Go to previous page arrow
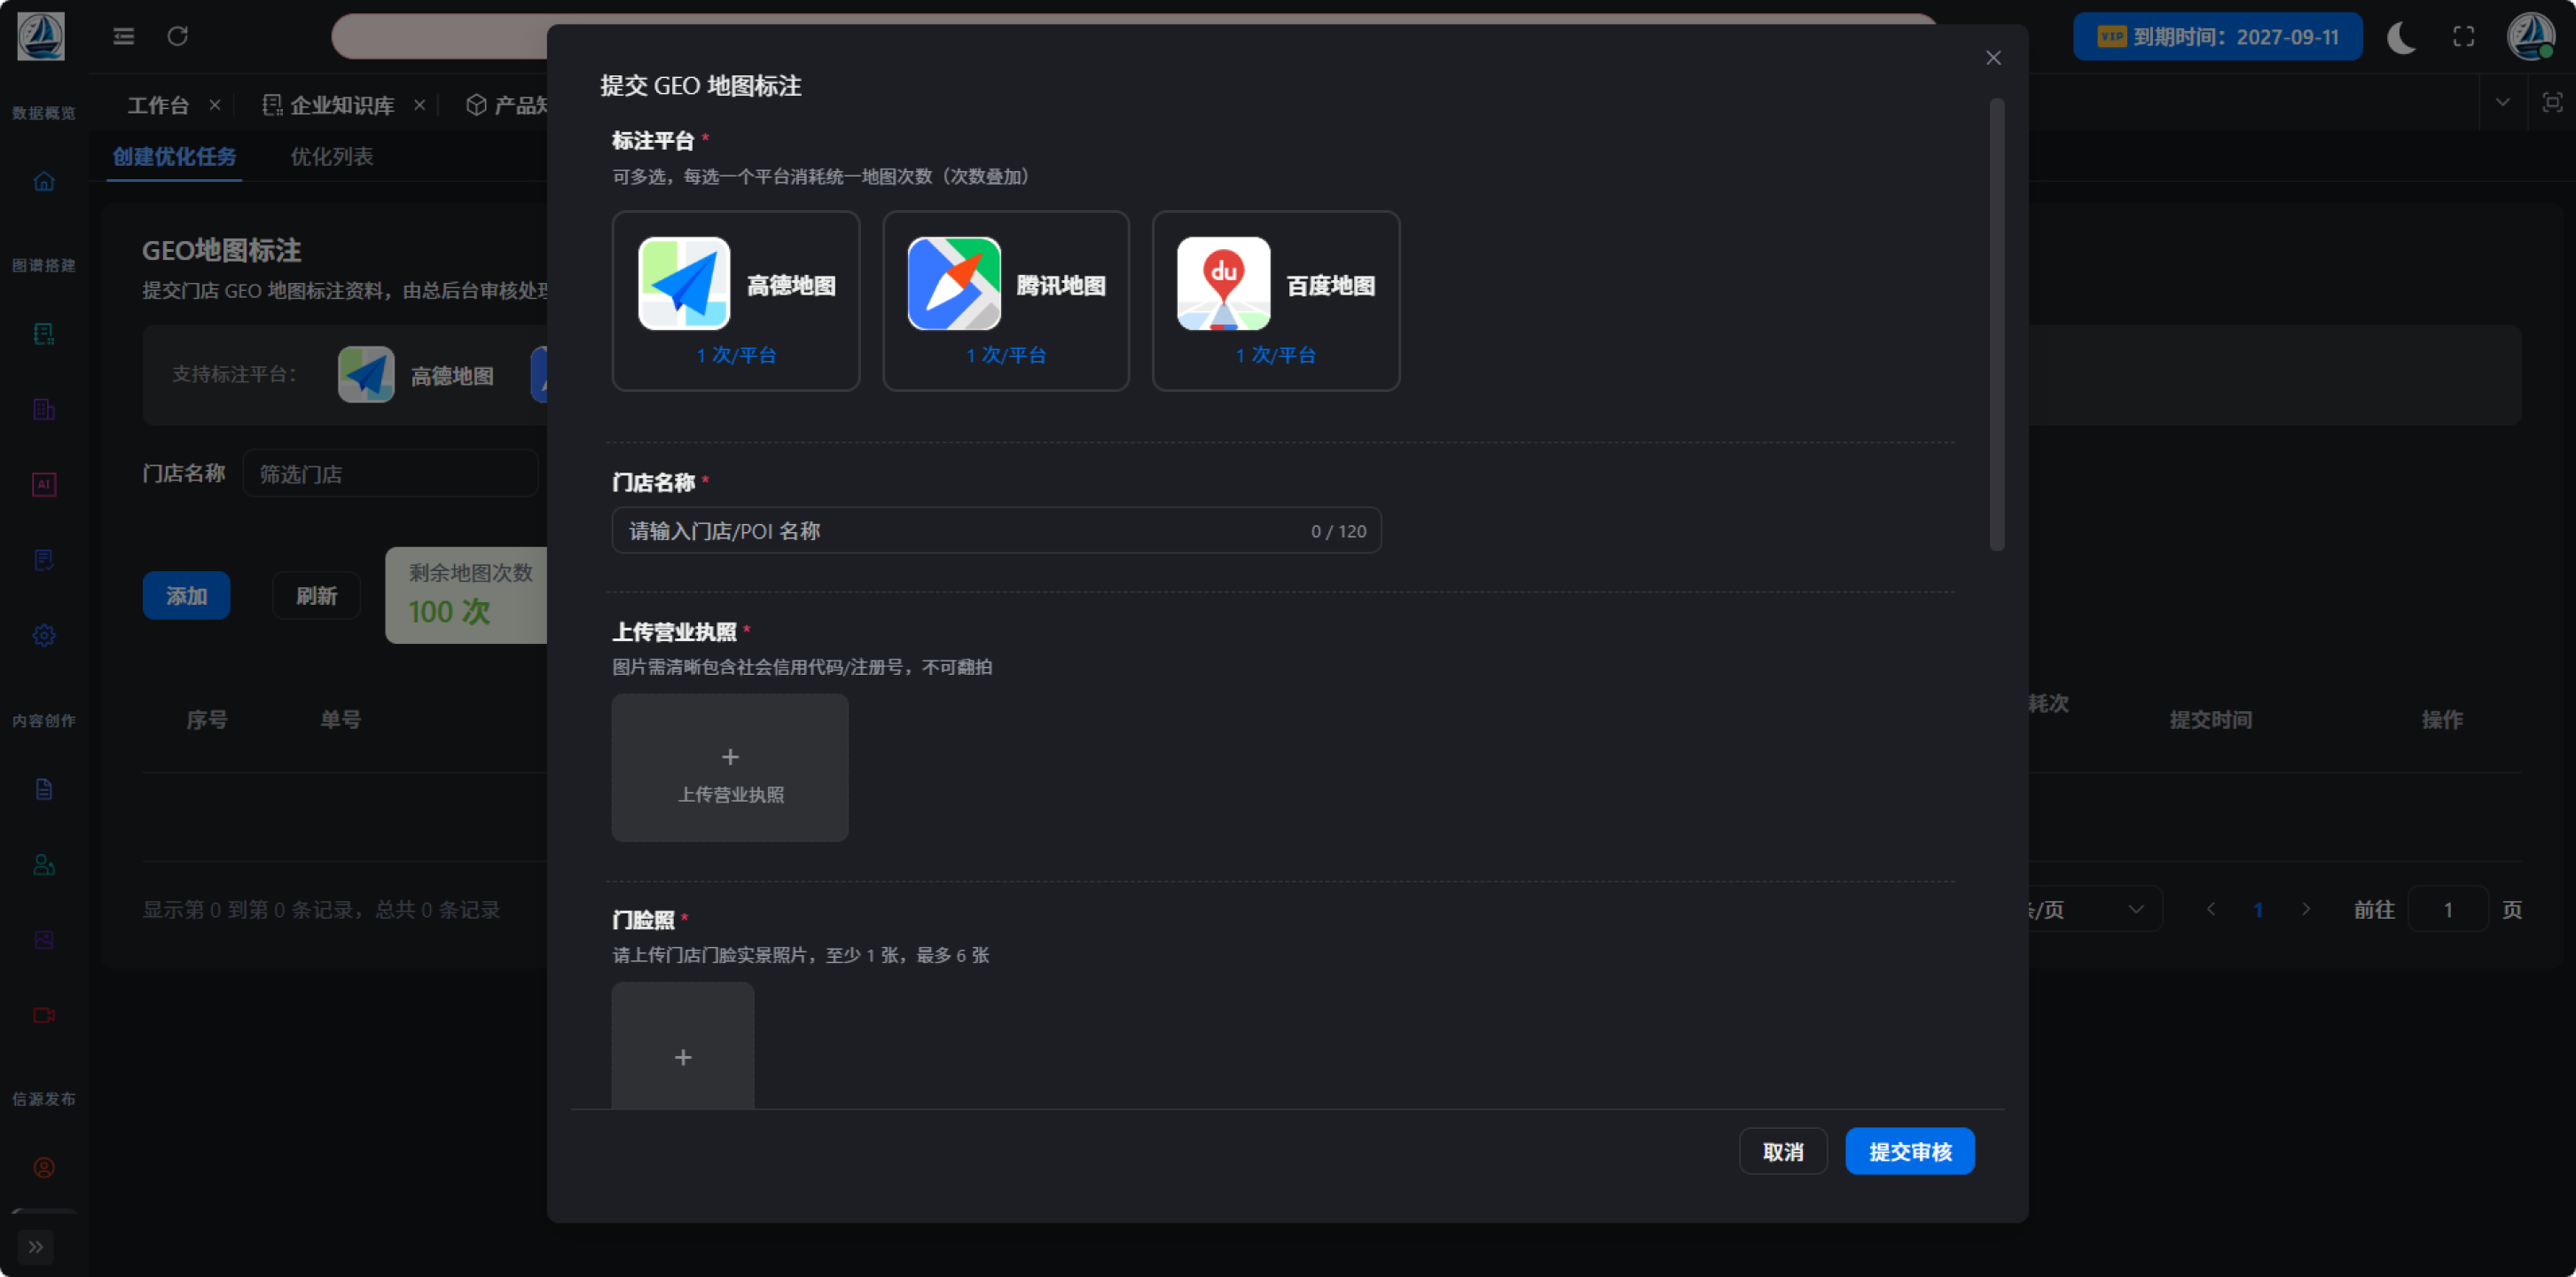 [x=2211, y=910]
